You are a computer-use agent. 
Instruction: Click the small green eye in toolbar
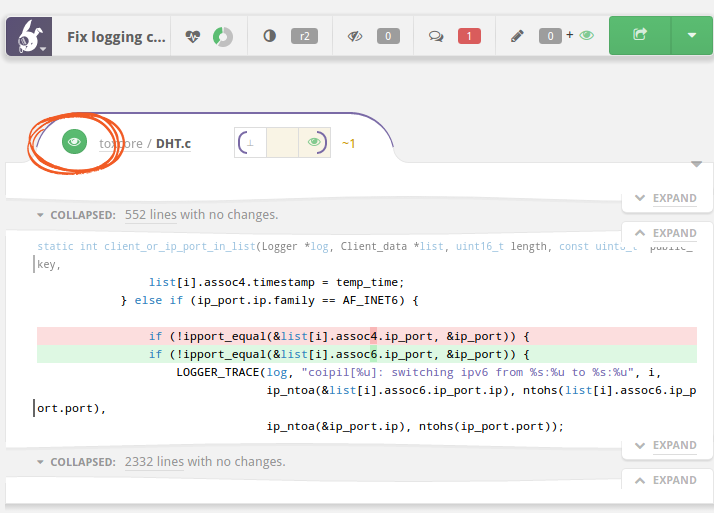(x=587, y=35)
